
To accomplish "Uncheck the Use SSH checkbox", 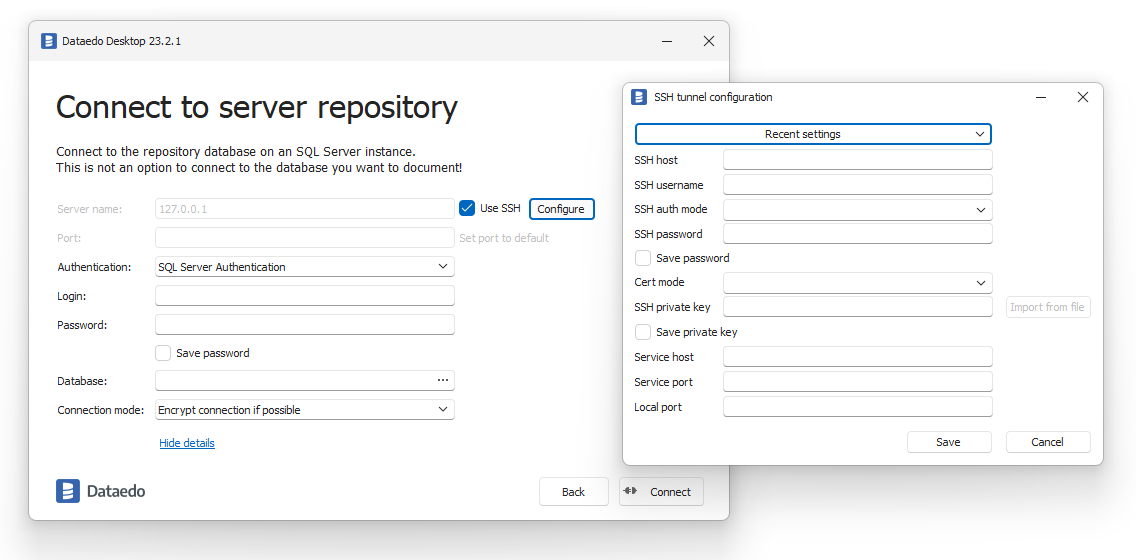I will pos(467,209).
